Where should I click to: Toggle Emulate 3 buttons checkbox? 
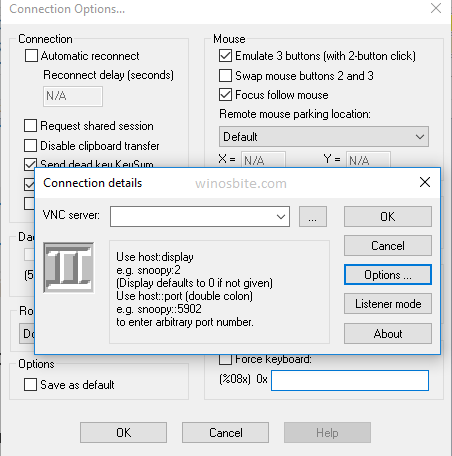pyautogui.click(x=225, y=56)
